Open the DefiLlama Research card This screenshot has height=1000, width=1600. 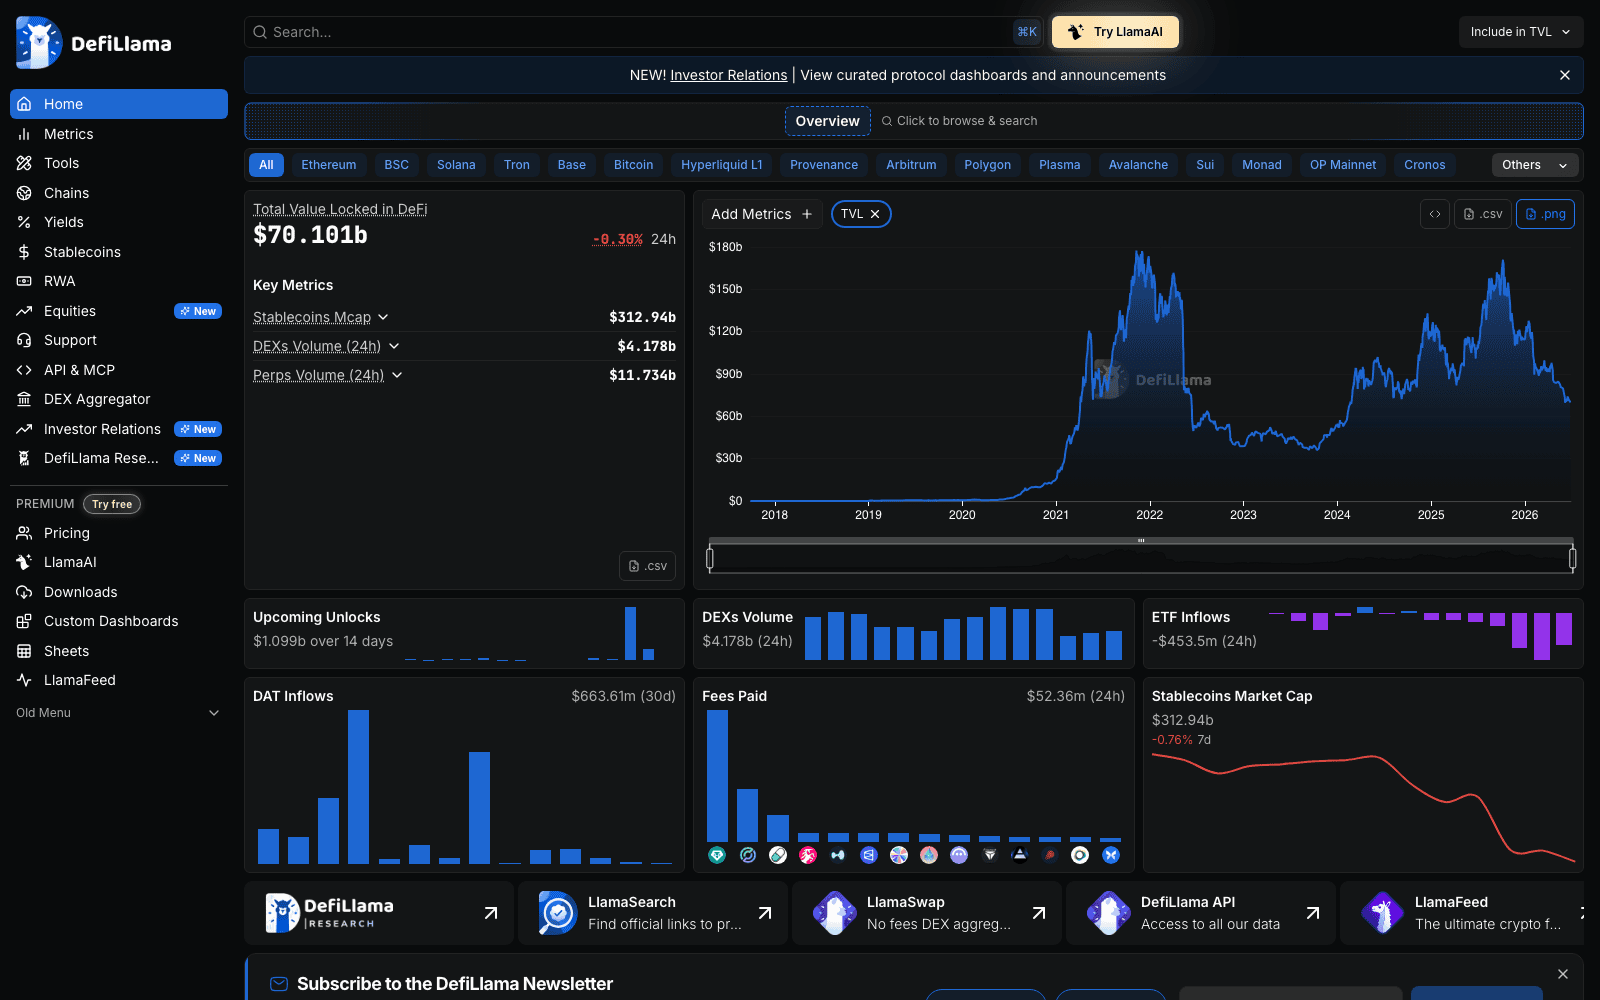pos(379,913)
